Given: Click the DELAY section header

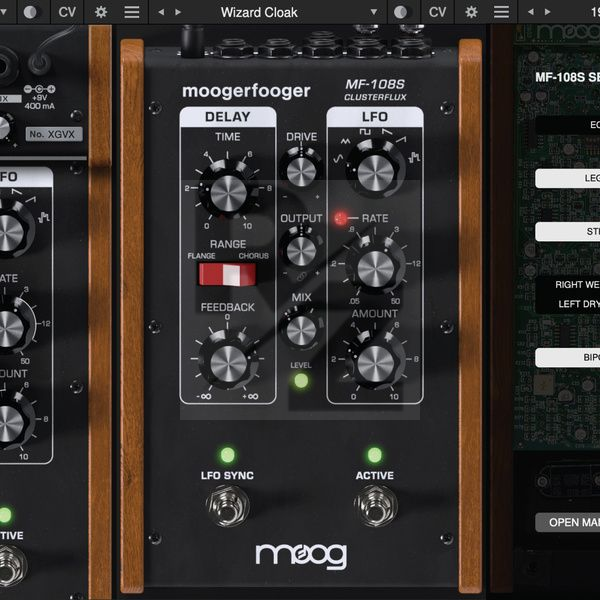Looking at the screenshot, I should pos(228,117).
